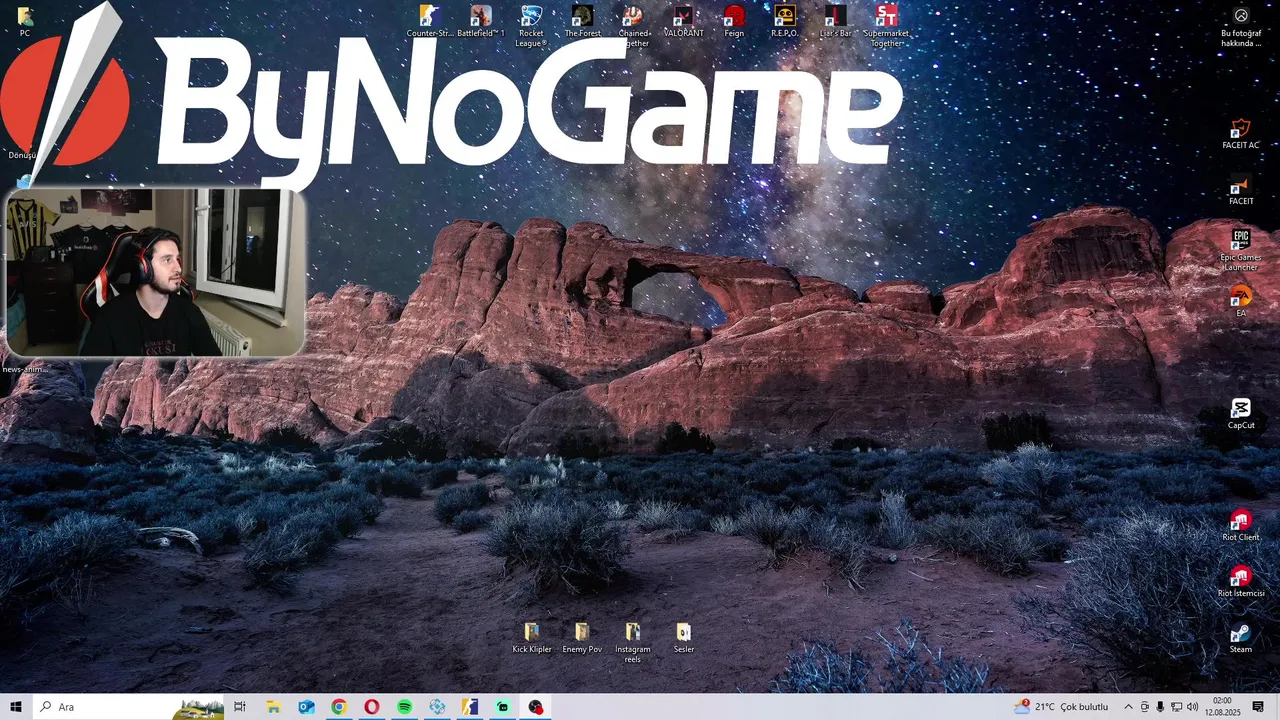Open the Windows Start menu
The height and width of the screenshot is (720, 1280).
point(16,707)
